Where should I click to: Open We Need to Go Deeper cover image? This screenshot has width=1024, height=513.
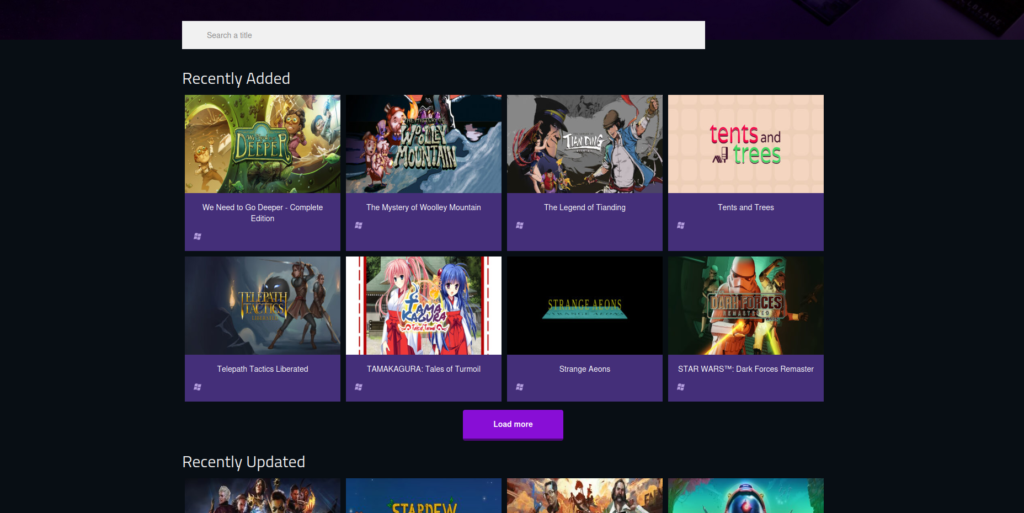[x=263, y=144]
